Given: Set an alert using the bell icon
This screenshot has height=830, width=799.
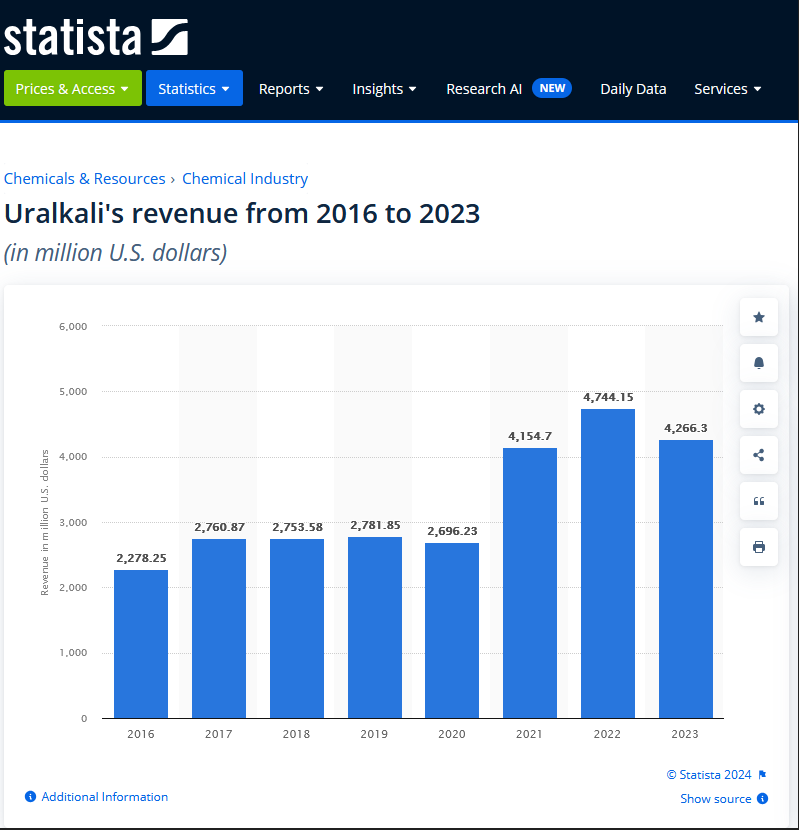Looking at the screenshot, I should coord(759,363).
